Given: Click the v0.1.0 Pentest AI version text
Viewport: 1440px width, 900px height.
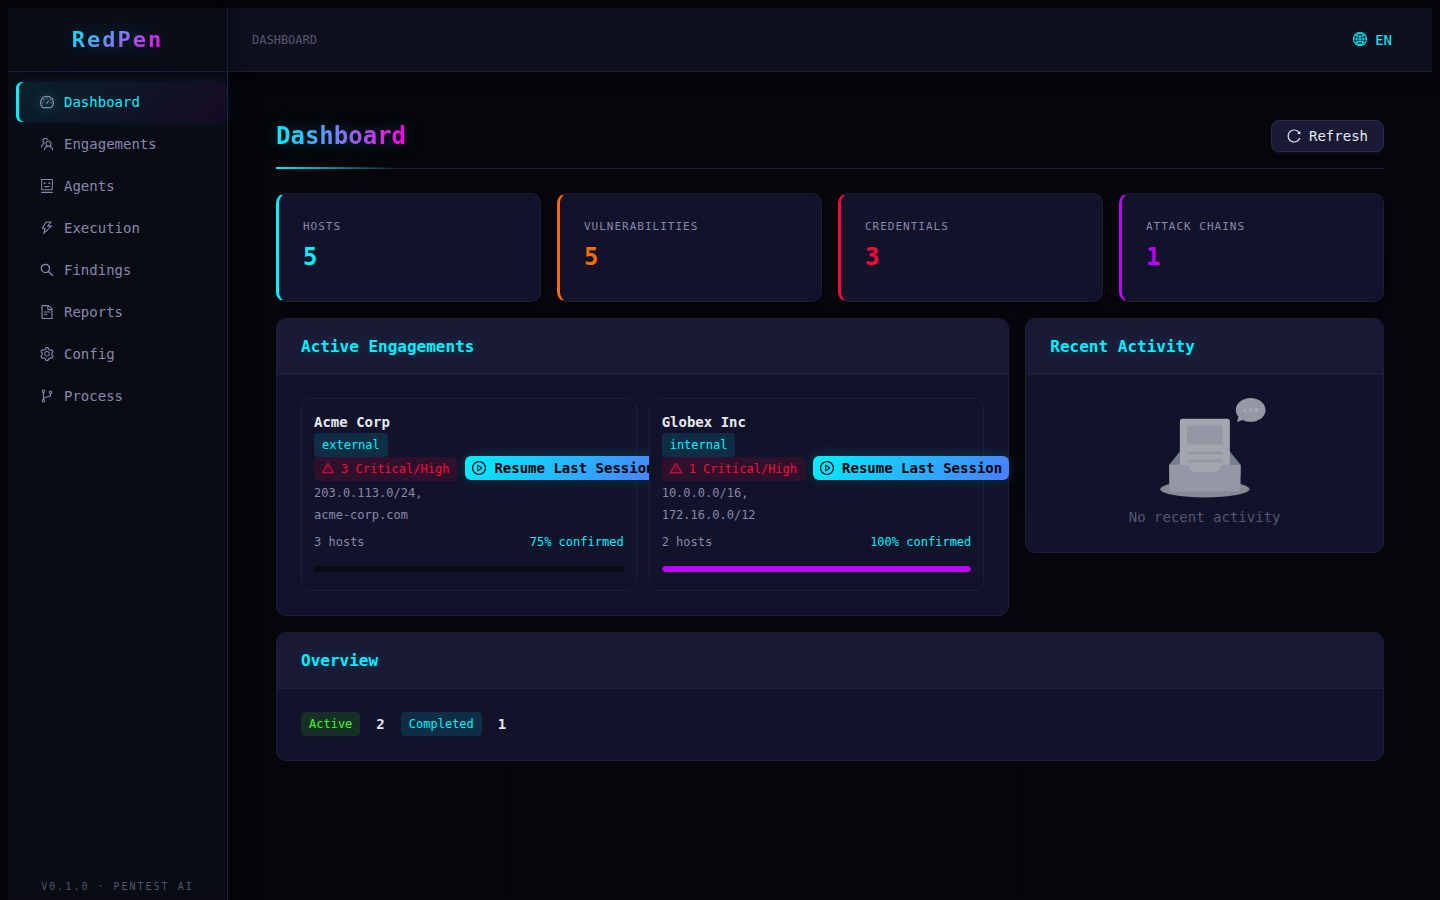Looking at the screenshot, I should click(117, 886).
